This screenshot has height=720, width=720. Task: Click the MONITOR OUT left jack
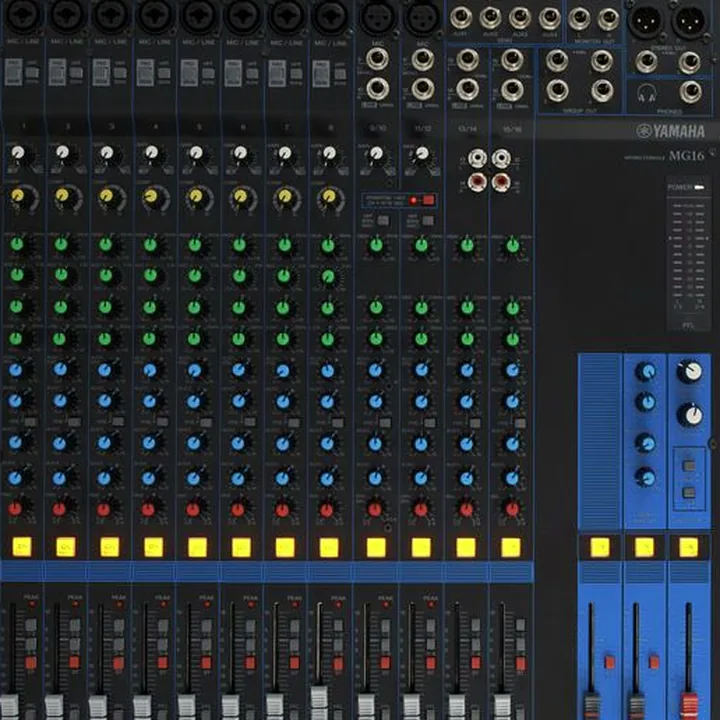[x=579, y=18]
